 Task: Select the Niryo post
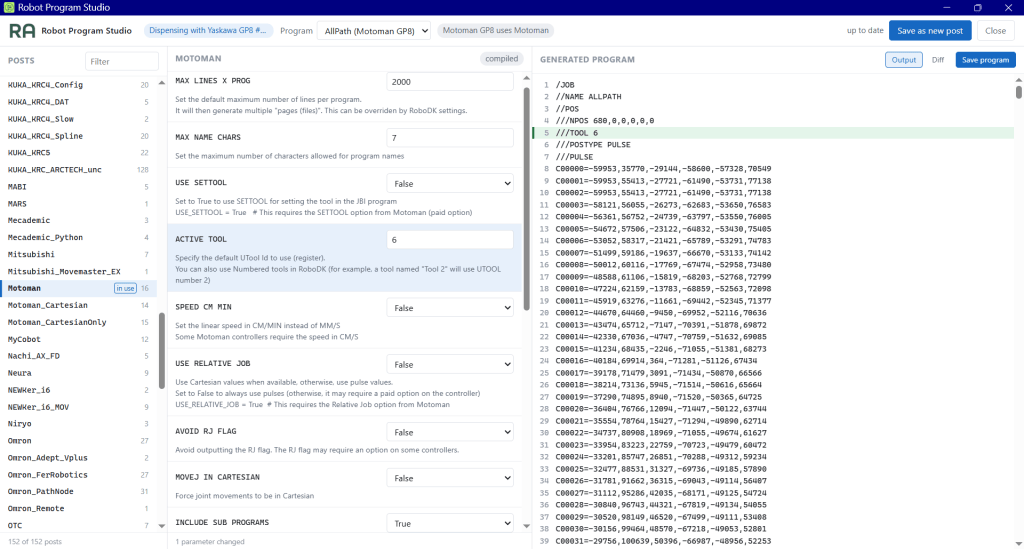(x=78, y=424)
